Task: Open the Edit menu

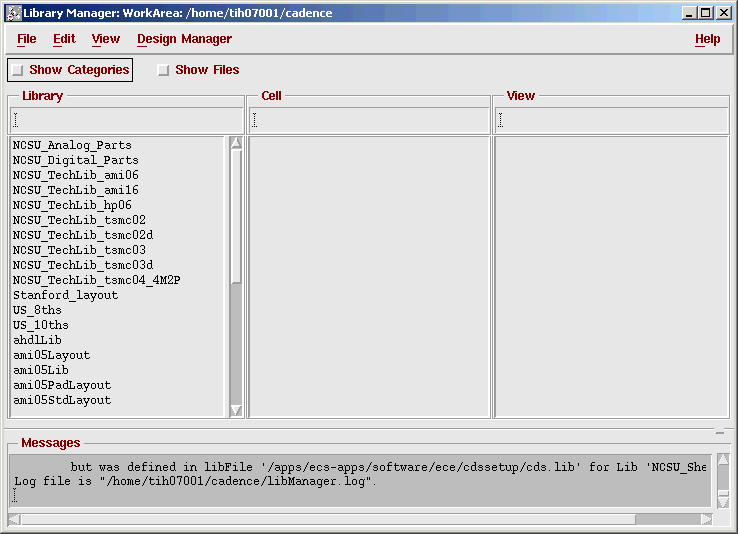Action: click(x=64, y=39)
